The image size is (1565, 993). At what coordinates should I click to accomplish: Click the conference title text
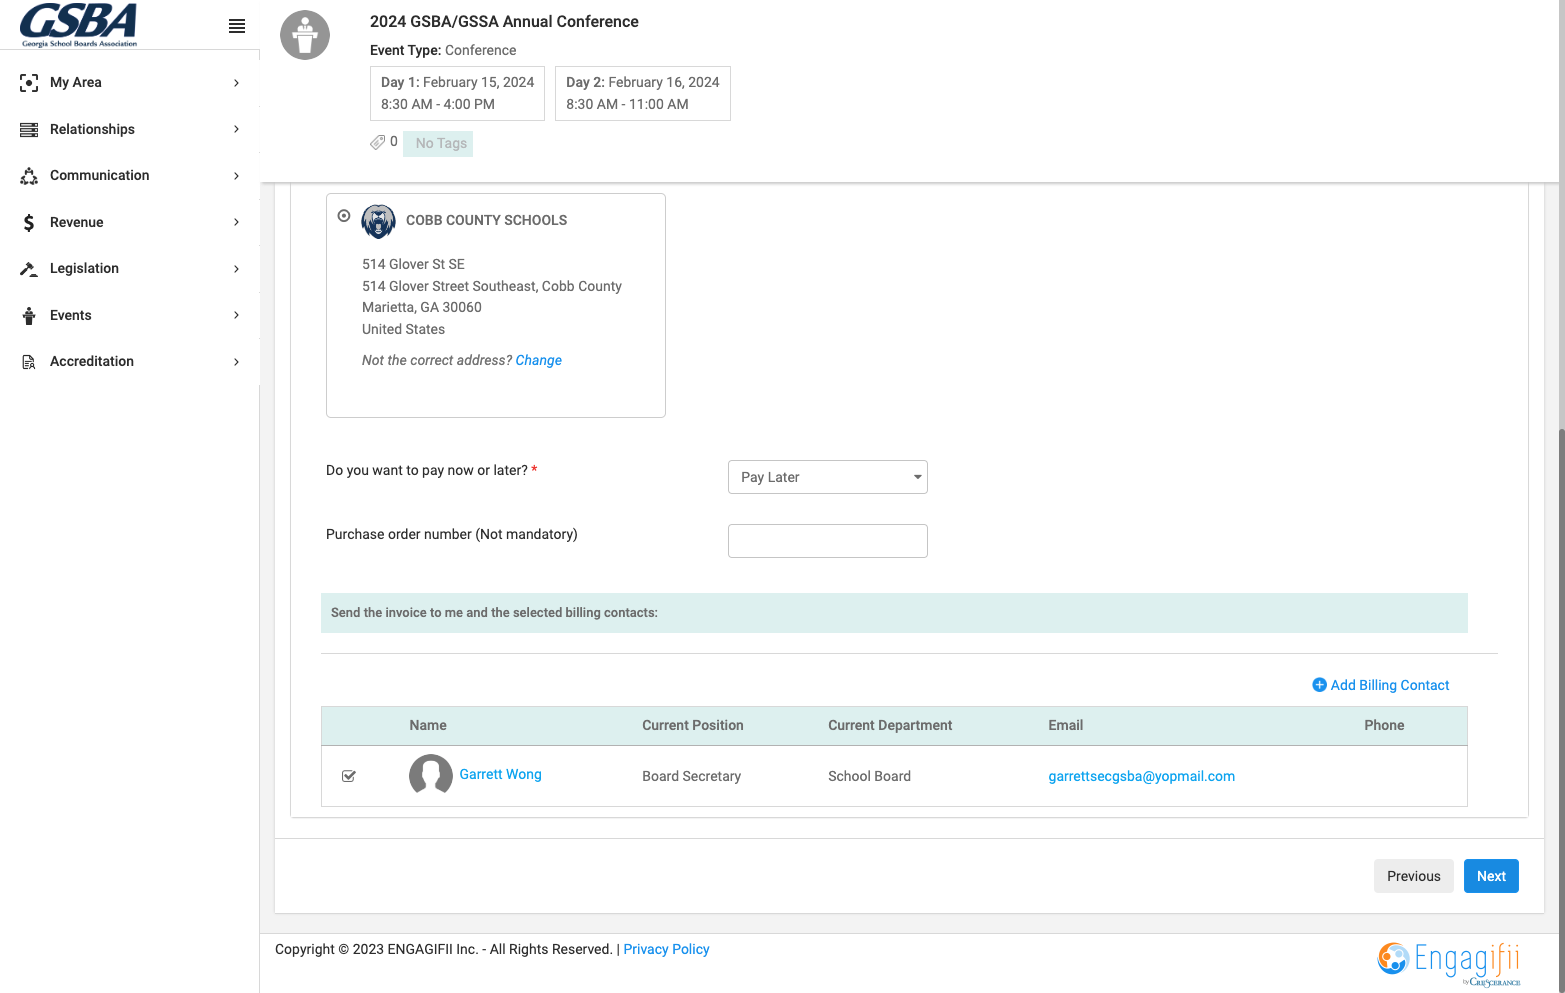click(504, 22)
